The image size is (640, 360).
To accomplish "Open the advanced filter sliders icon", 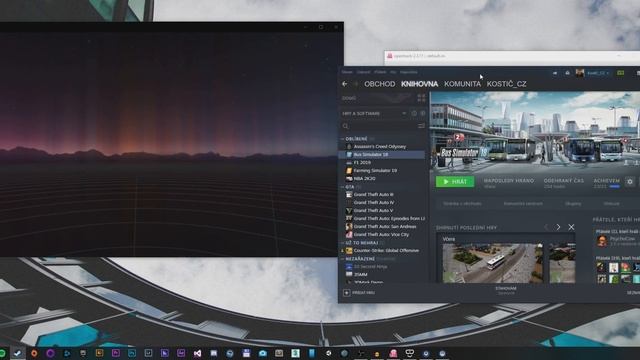I will tap(421, 126).
